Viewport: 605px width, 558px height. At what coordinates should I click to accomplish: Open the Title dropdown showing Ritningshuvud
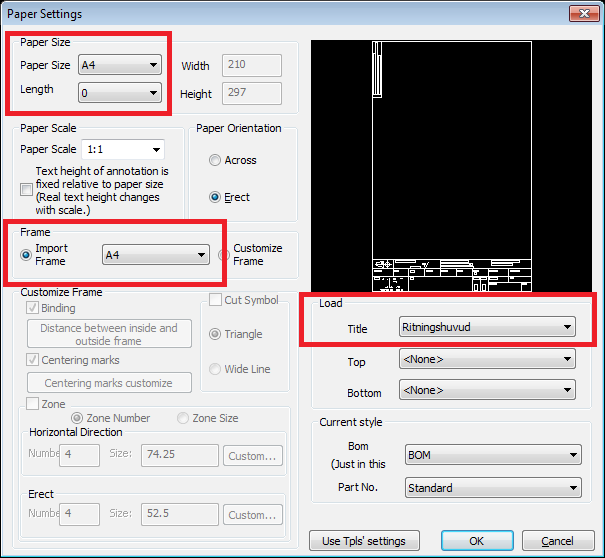click(487, 327)
